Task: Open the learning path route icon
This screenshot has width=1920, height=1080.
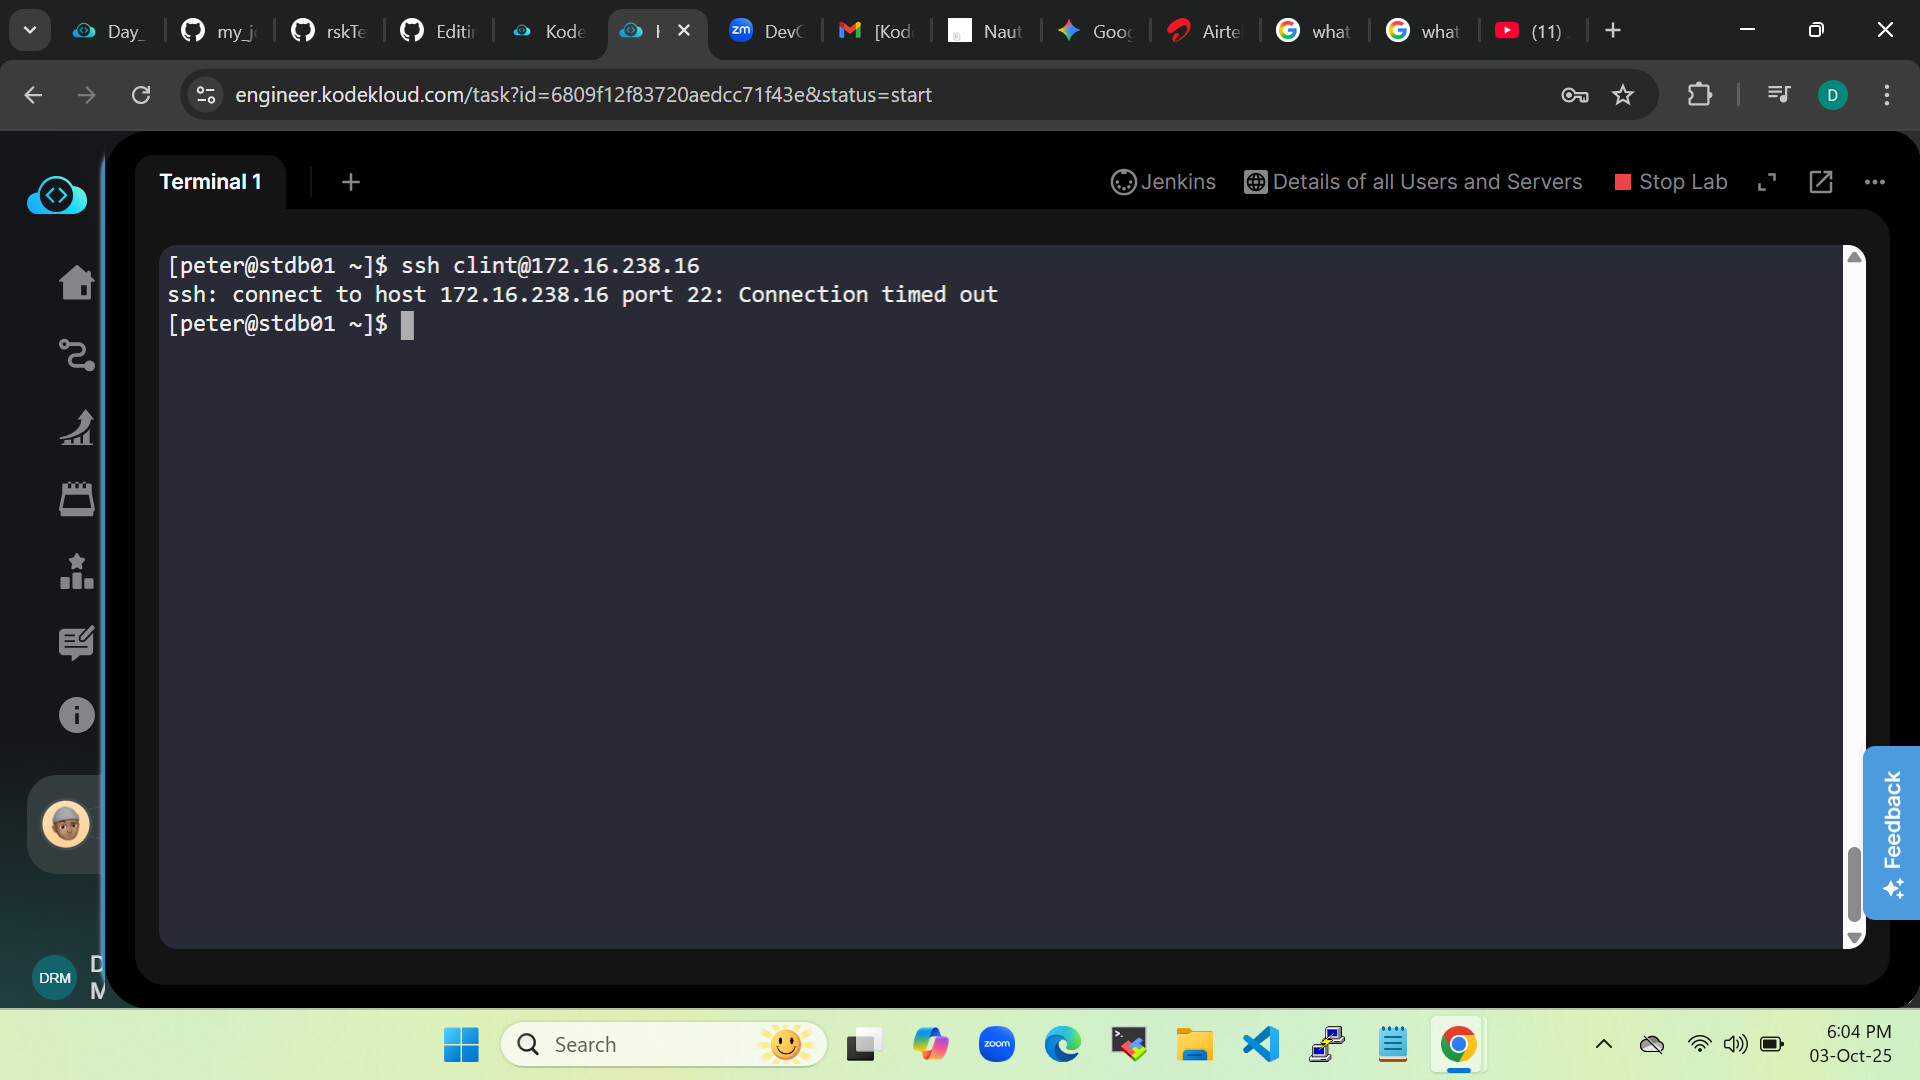Action: 76,355
